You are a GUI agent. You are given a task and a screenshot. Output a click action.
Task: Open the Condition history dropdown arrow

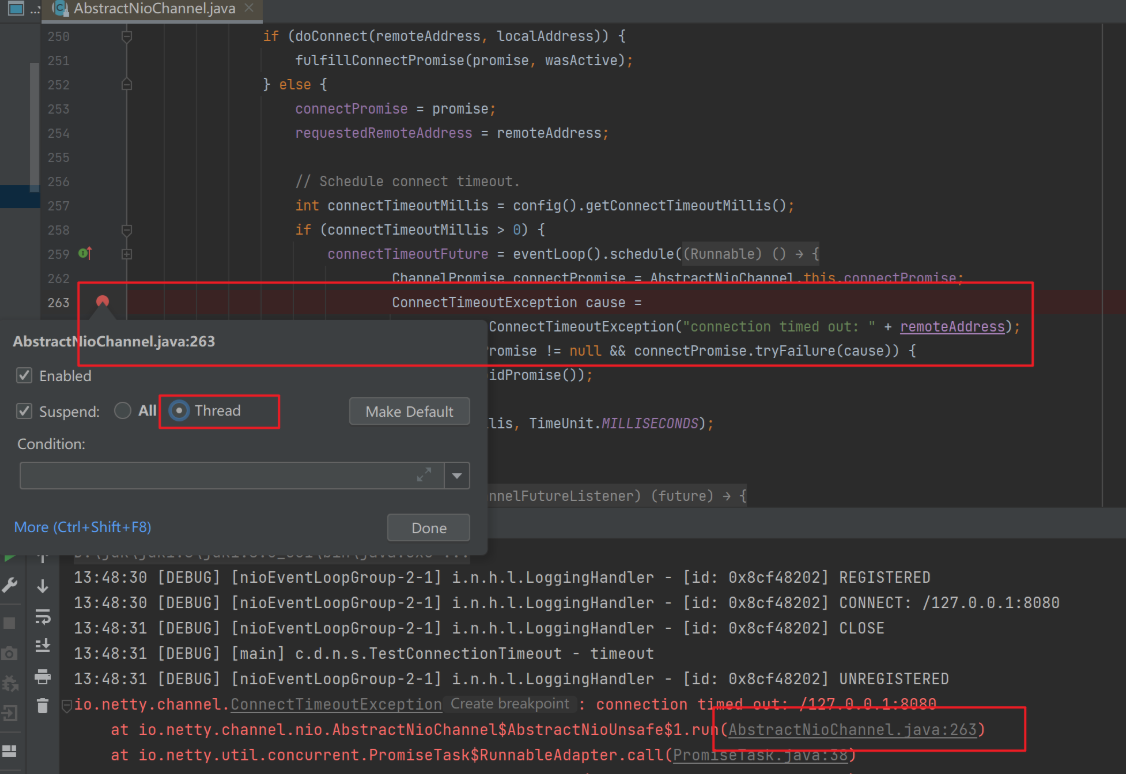(456, 476)
